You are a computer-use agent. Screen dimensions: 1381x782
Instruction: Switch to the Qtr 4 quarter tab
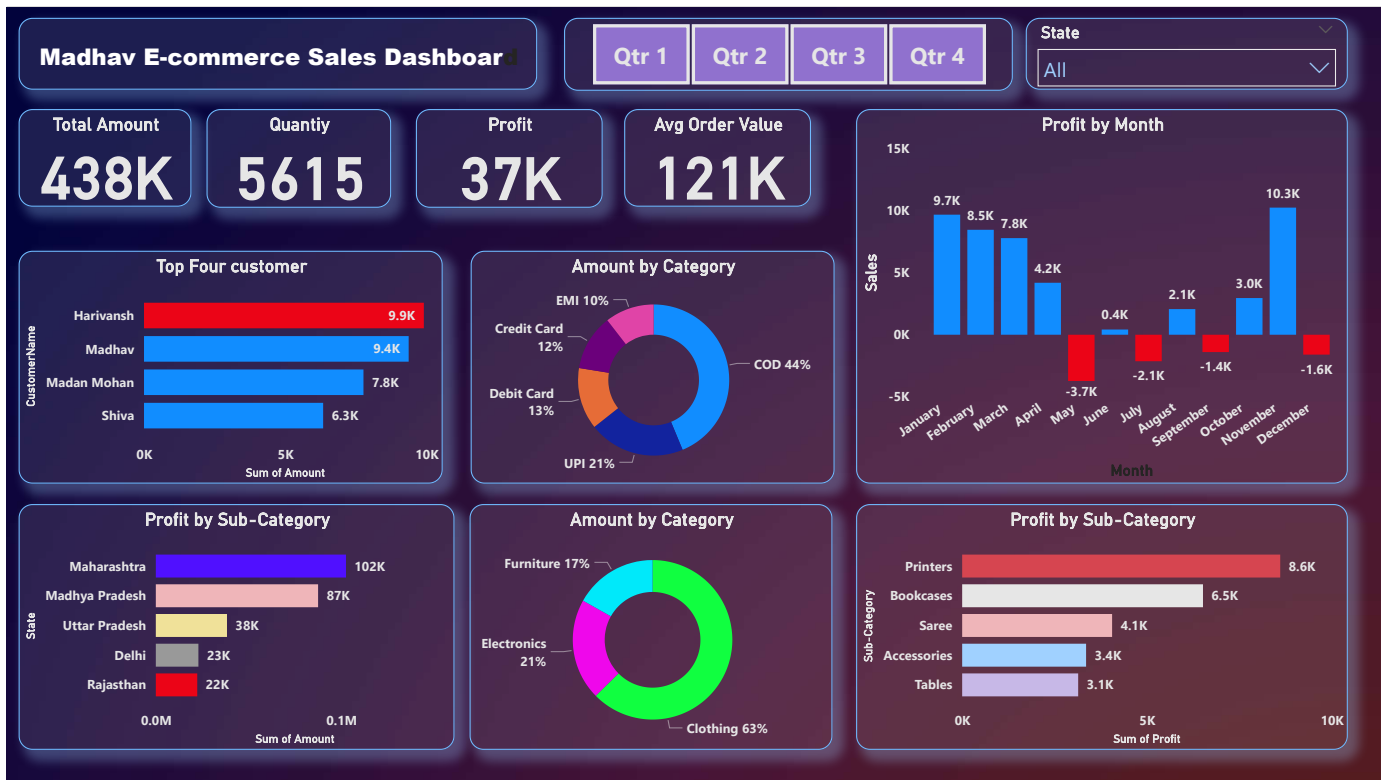point(937,55)
